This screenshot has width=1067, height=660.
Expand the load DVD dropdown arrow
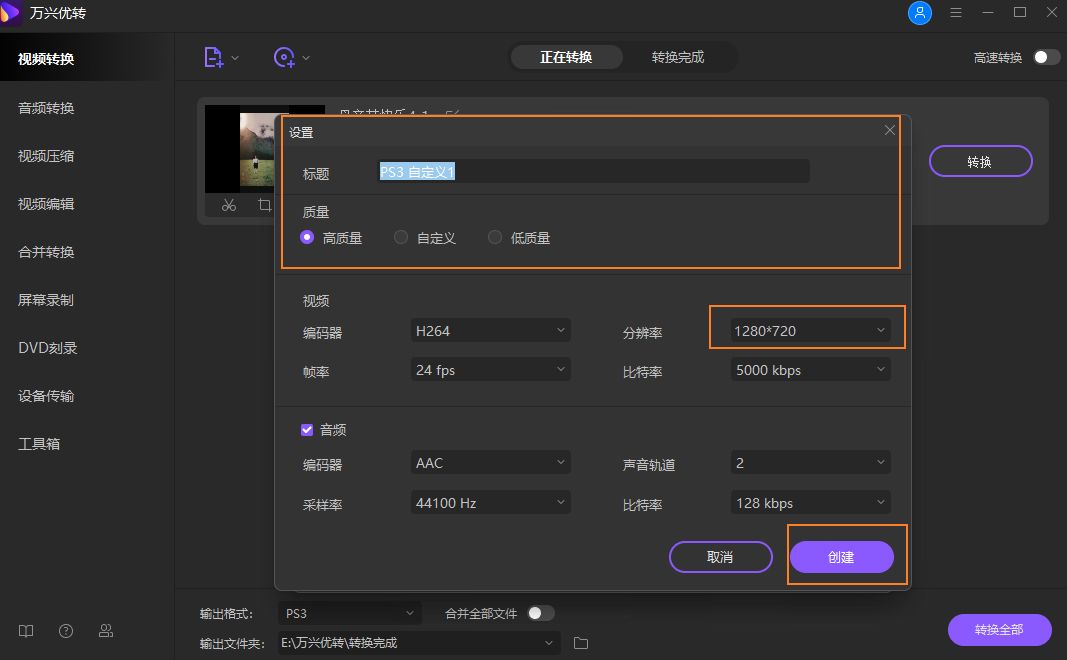click(306, 58)
